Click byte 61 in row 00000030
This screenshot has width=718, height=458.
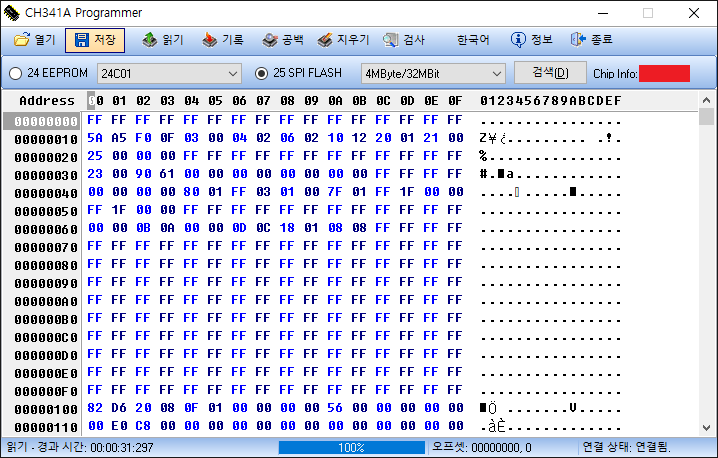[167, 174]
